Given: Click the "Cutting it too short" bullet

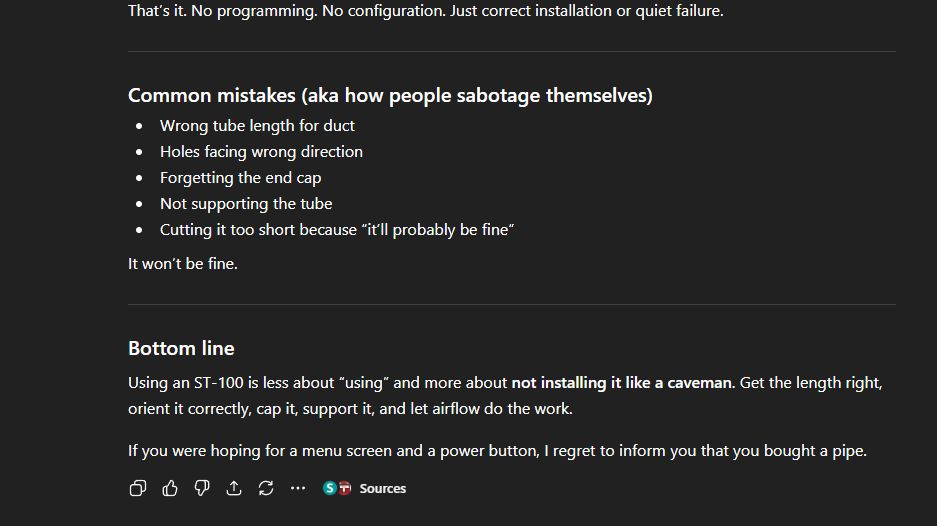Looking at the screenshot, I should (x=337, y=229).
